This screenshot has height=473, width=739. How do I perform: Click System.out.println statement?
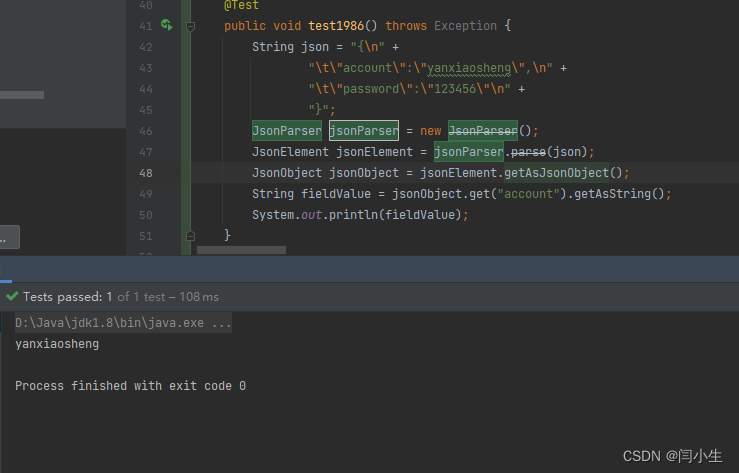360,215
